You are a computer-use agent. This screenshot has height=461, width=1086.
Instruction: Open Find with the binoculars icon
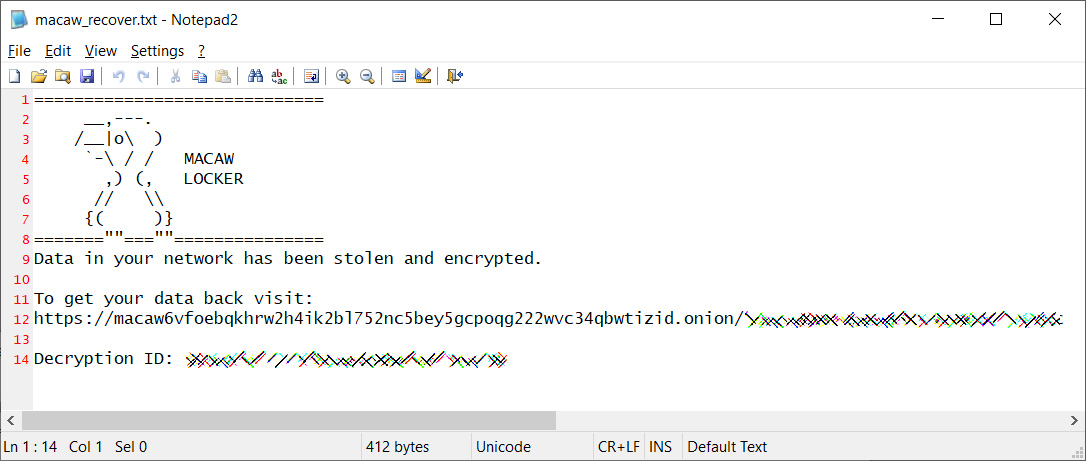[256, 76]
